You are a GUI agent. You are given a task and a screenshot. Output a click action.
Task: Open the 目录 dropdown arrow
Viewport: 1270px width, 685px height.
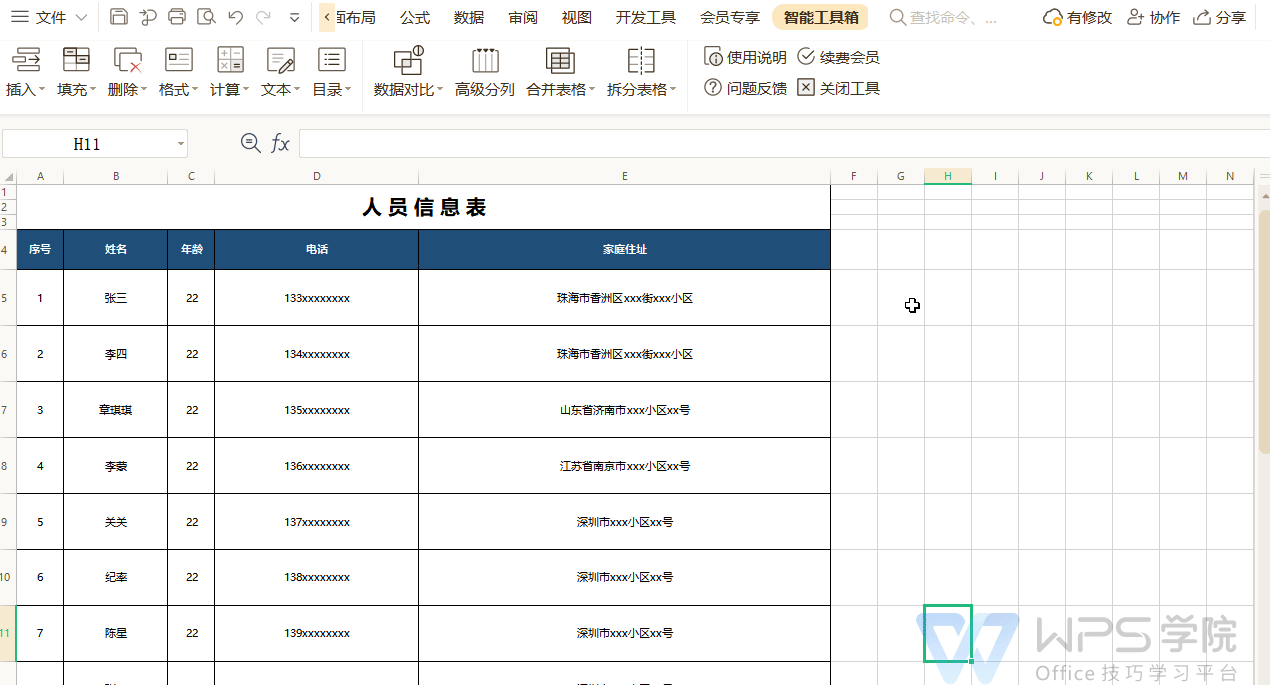[x=348, y=90]
